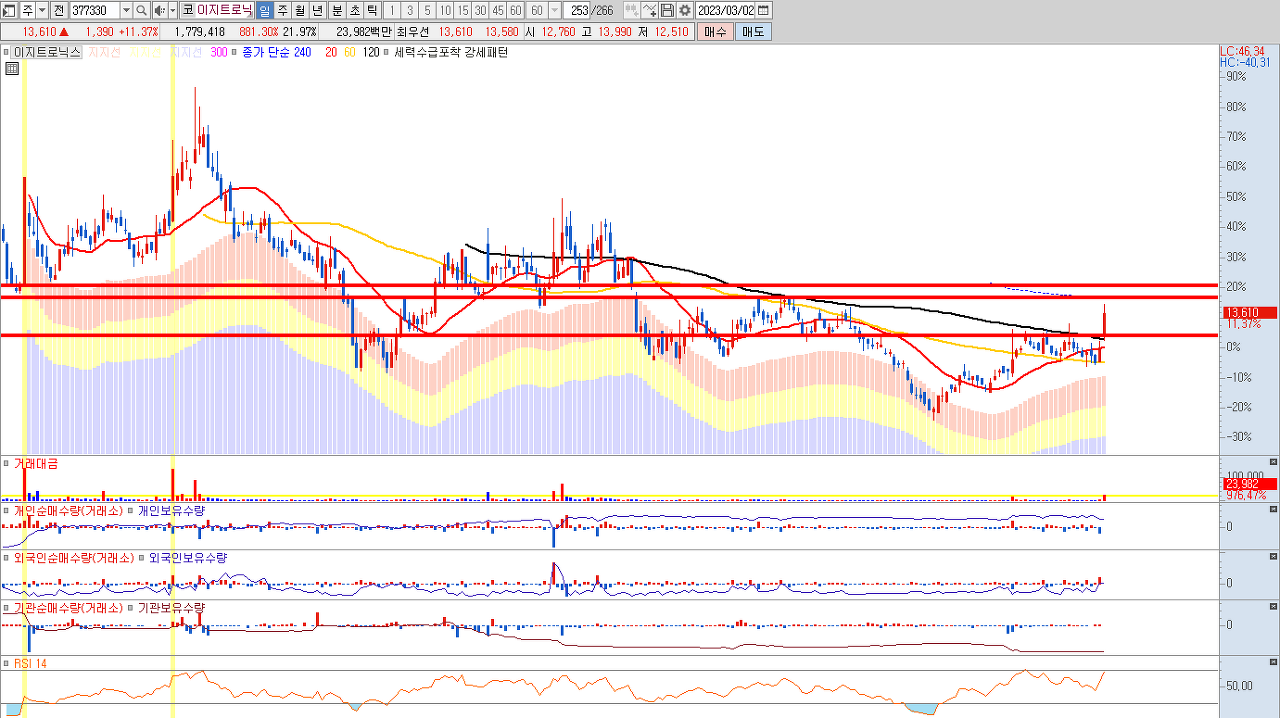Click the 외국인순매수량(거래소) indicator label

point(73,558)
